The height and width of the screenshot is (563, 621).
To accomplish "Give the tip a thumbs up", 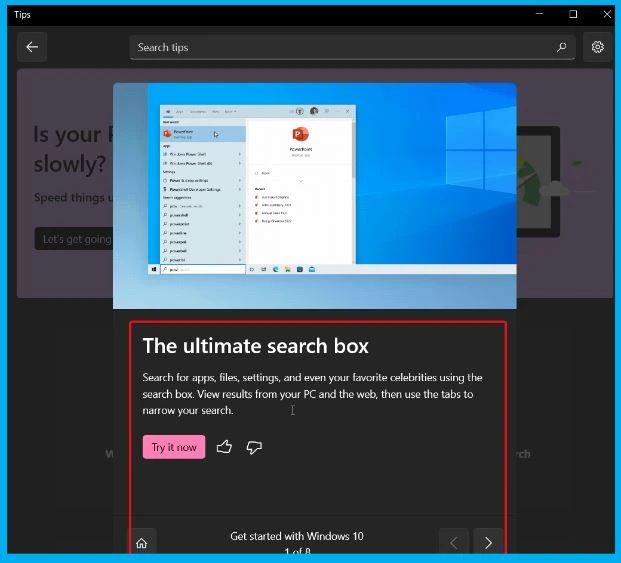I will 224,447.
